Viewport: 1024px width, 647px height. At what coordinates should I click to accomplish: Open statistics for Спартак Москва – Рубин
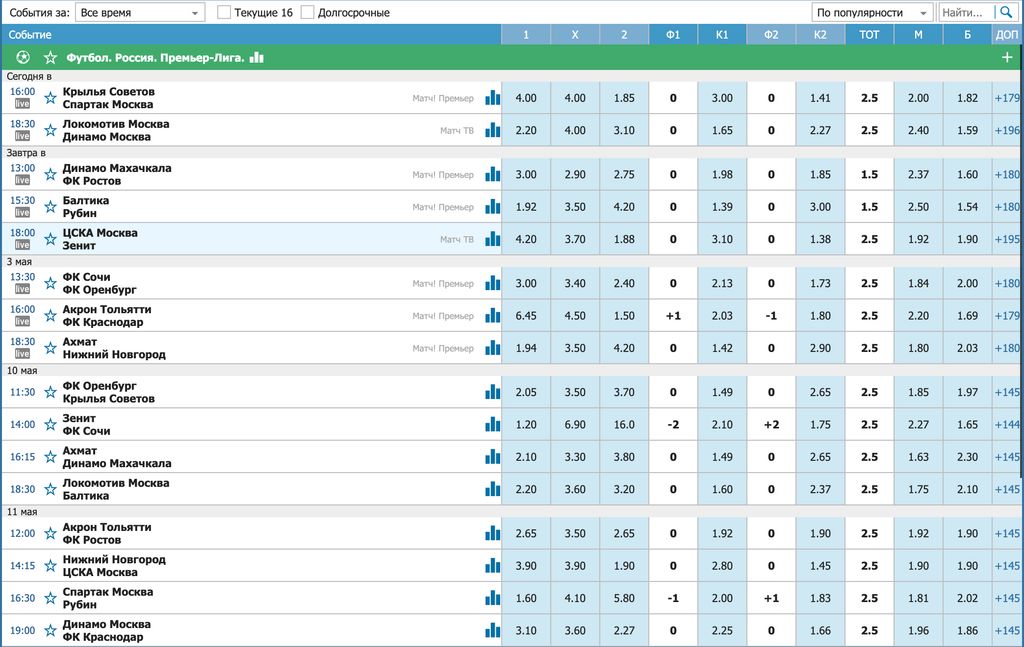(492, 598)
